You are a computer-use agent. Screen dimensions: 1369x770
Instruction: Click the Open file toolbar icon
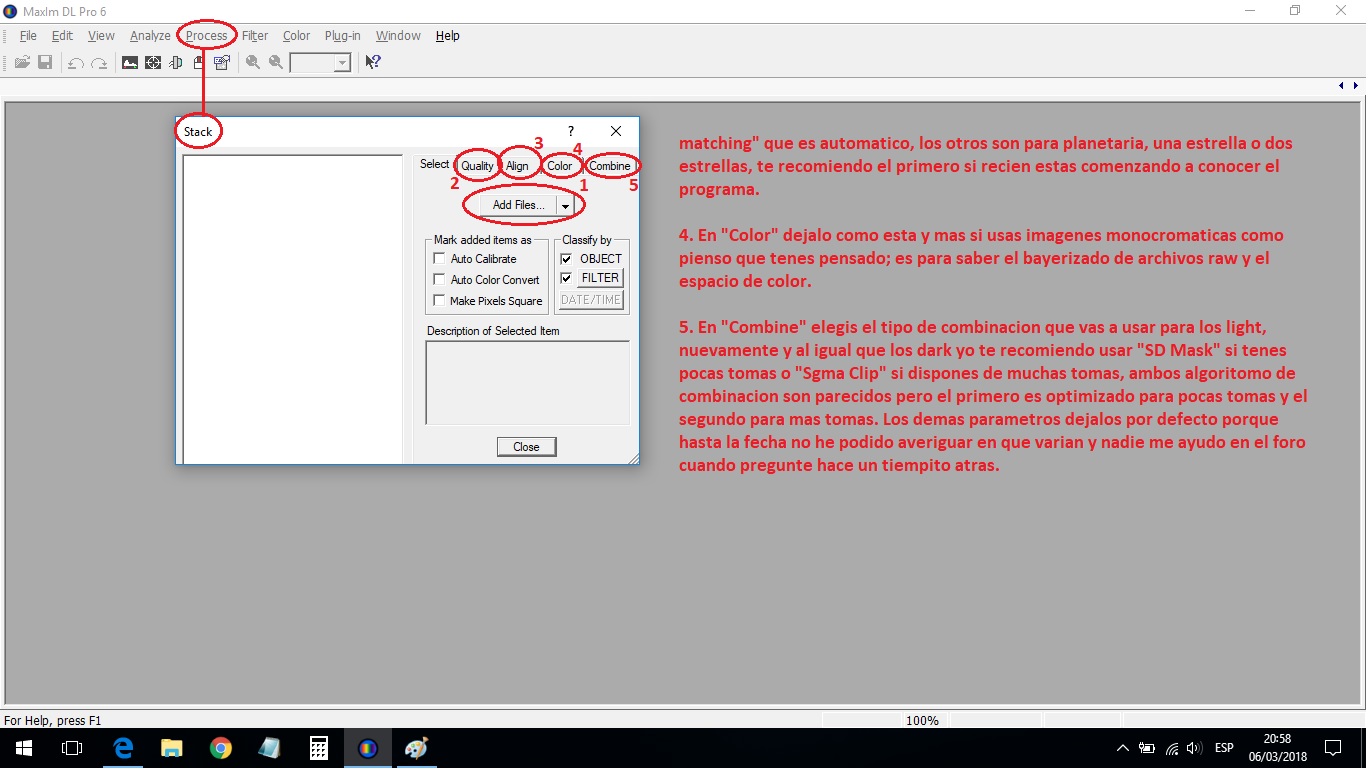click(21, 62)
